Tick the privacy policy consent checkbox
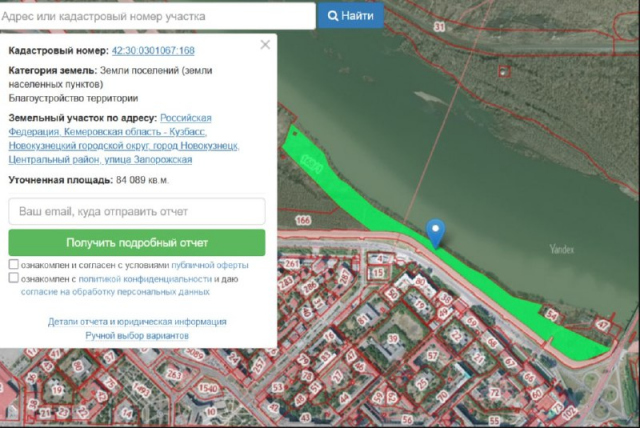The height and width of the screenshot is (428, 640). (13, 279)
